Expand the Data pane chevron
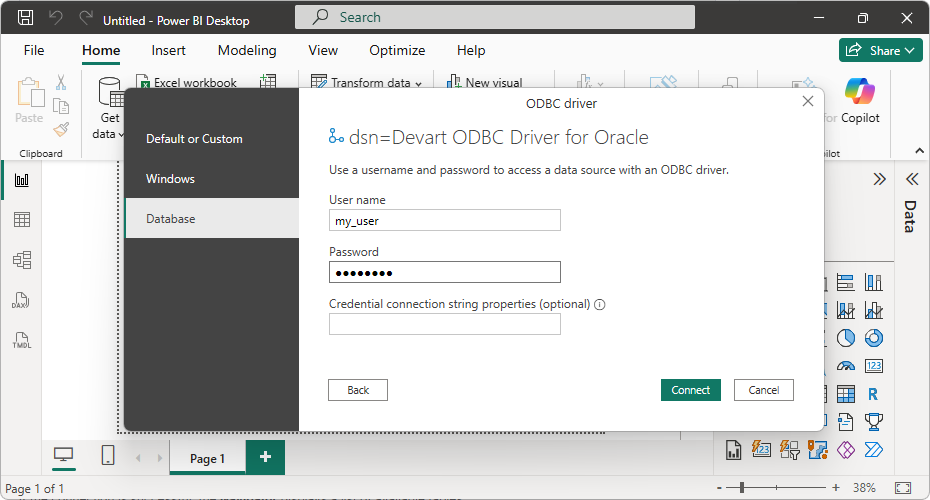930x500 pixels. click(911, 179)
